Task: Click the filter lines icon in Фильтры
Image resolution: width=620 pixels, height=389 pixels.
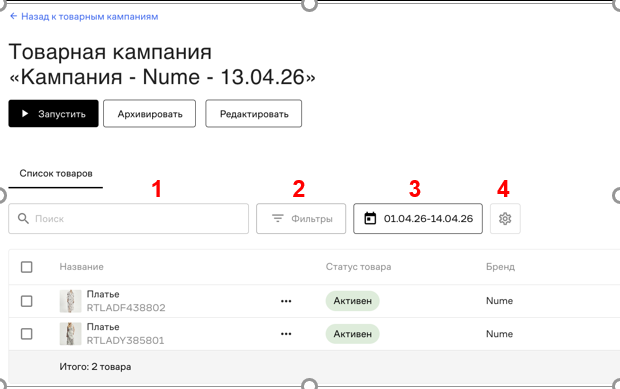Action: click(x=278, y=218)
